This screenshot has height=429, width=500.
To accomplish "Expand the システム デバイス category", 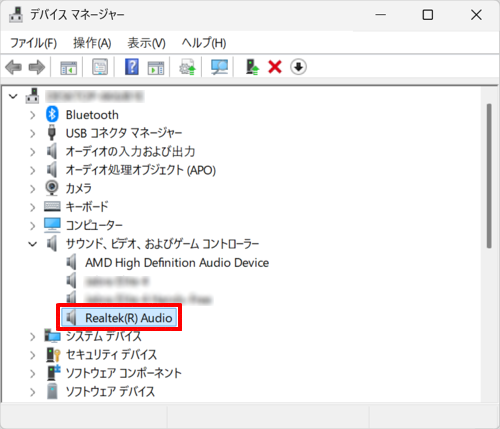I will (x=32, y=337).
